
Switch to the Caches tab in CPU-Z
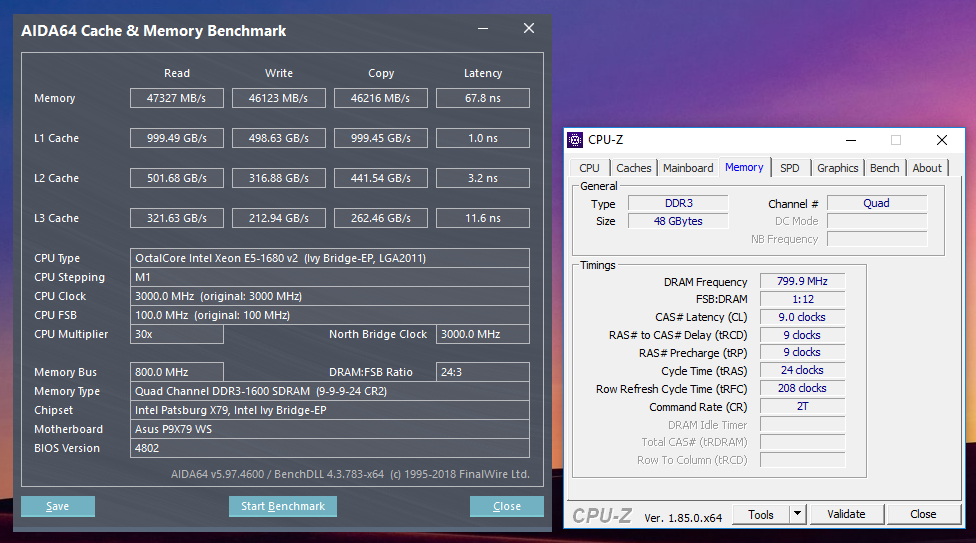[634, 168]
